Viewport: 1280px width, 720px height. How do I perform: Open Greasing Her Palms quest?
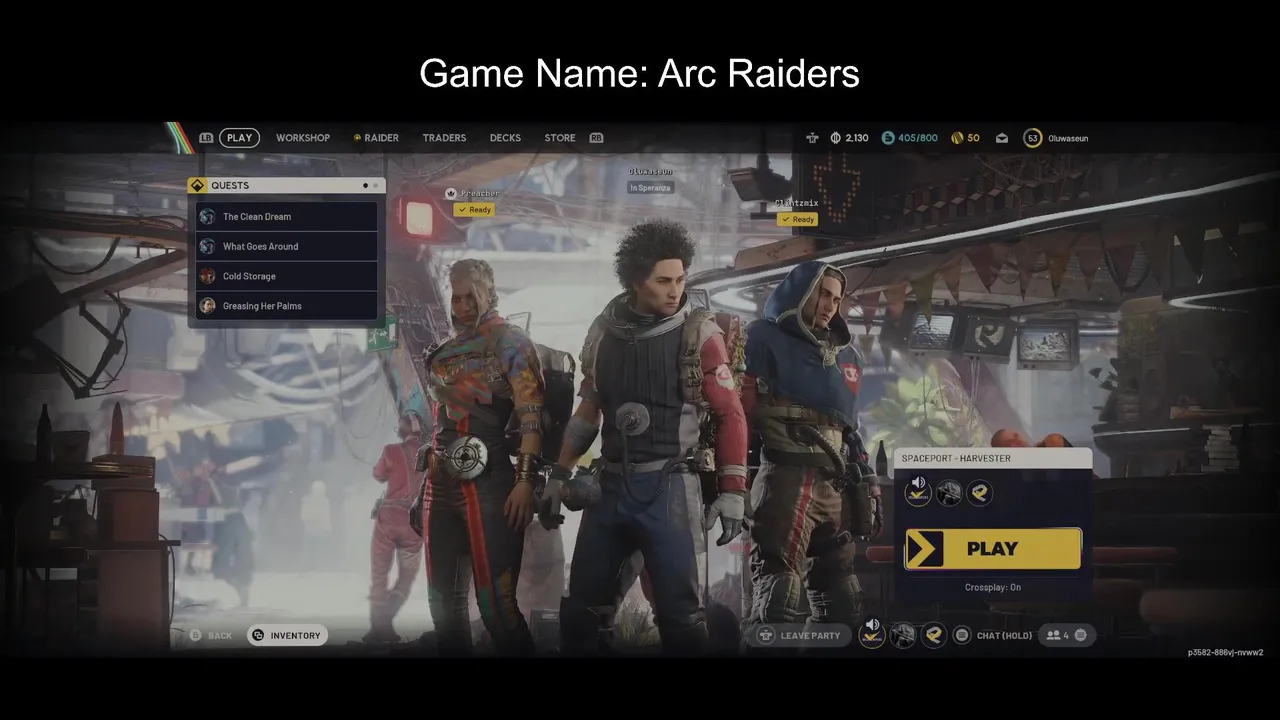287,306
